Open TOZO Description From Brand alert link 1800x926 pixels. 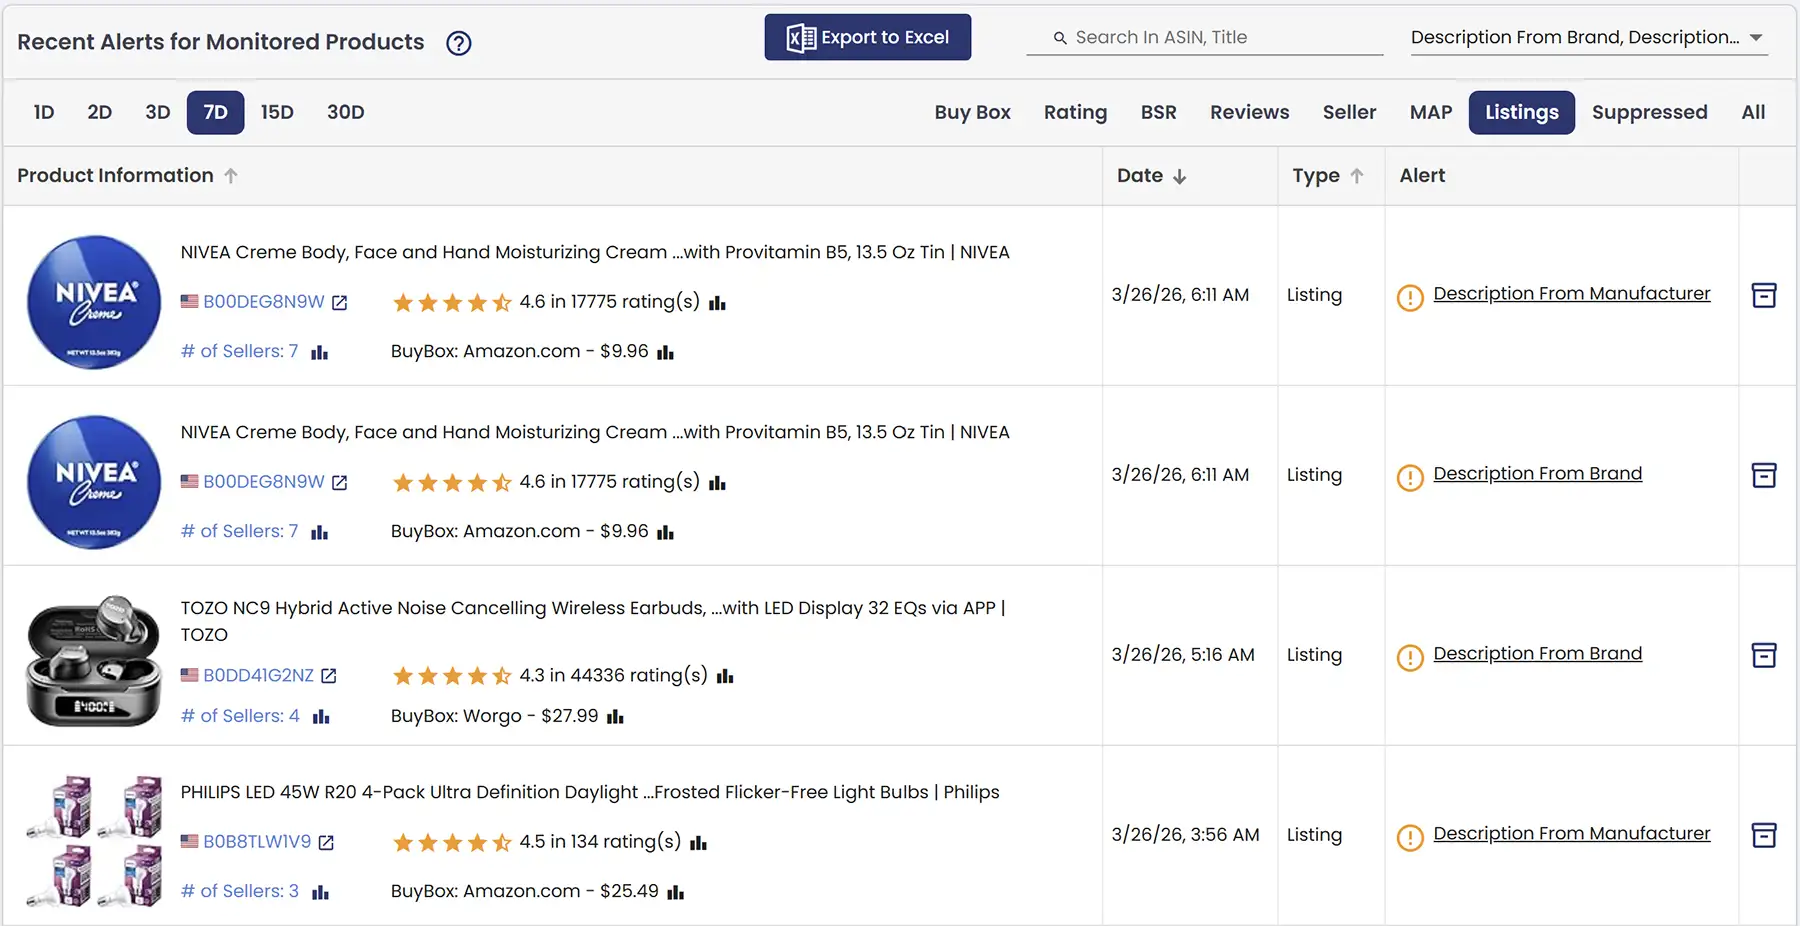(x=1537, y=654)
